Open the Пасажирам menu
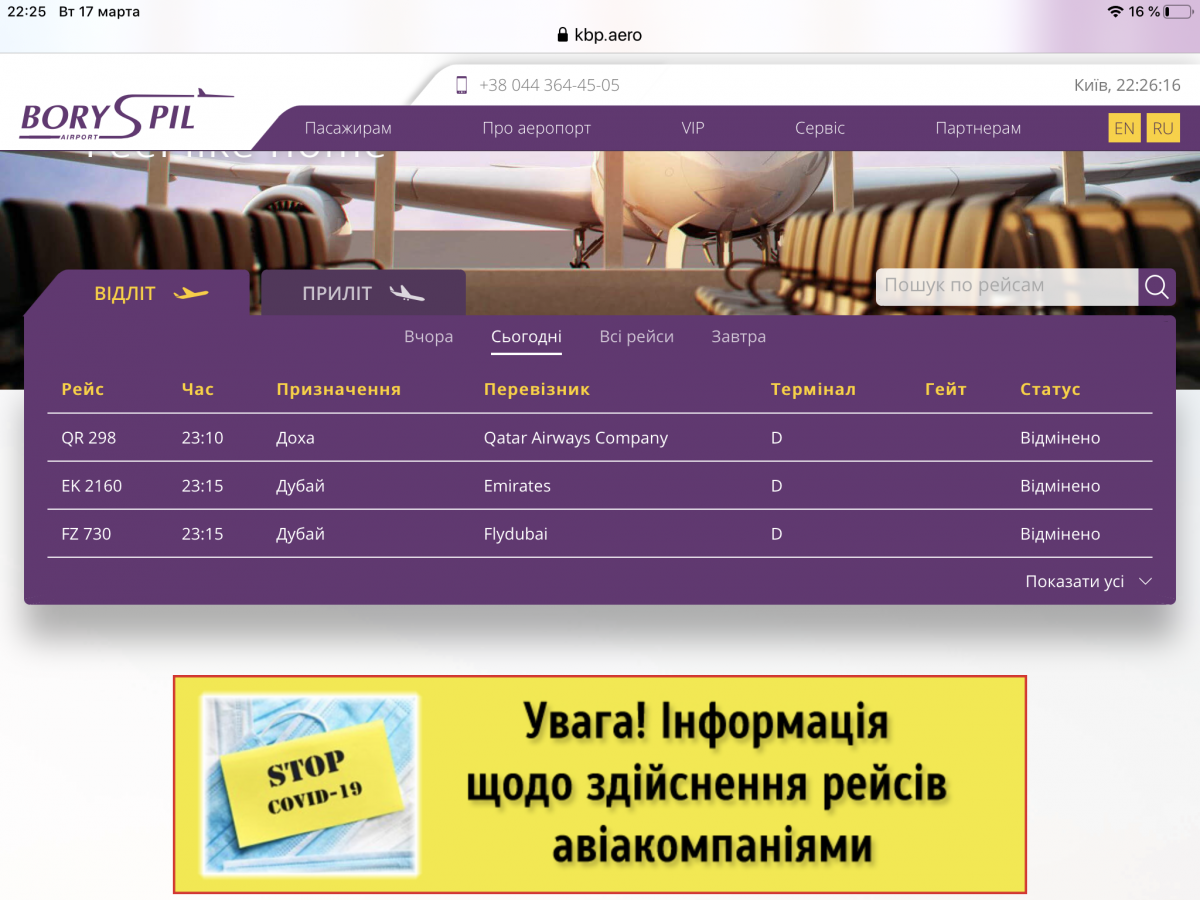1200x900 pixels. pyautogui.click(x=348, y=128)
